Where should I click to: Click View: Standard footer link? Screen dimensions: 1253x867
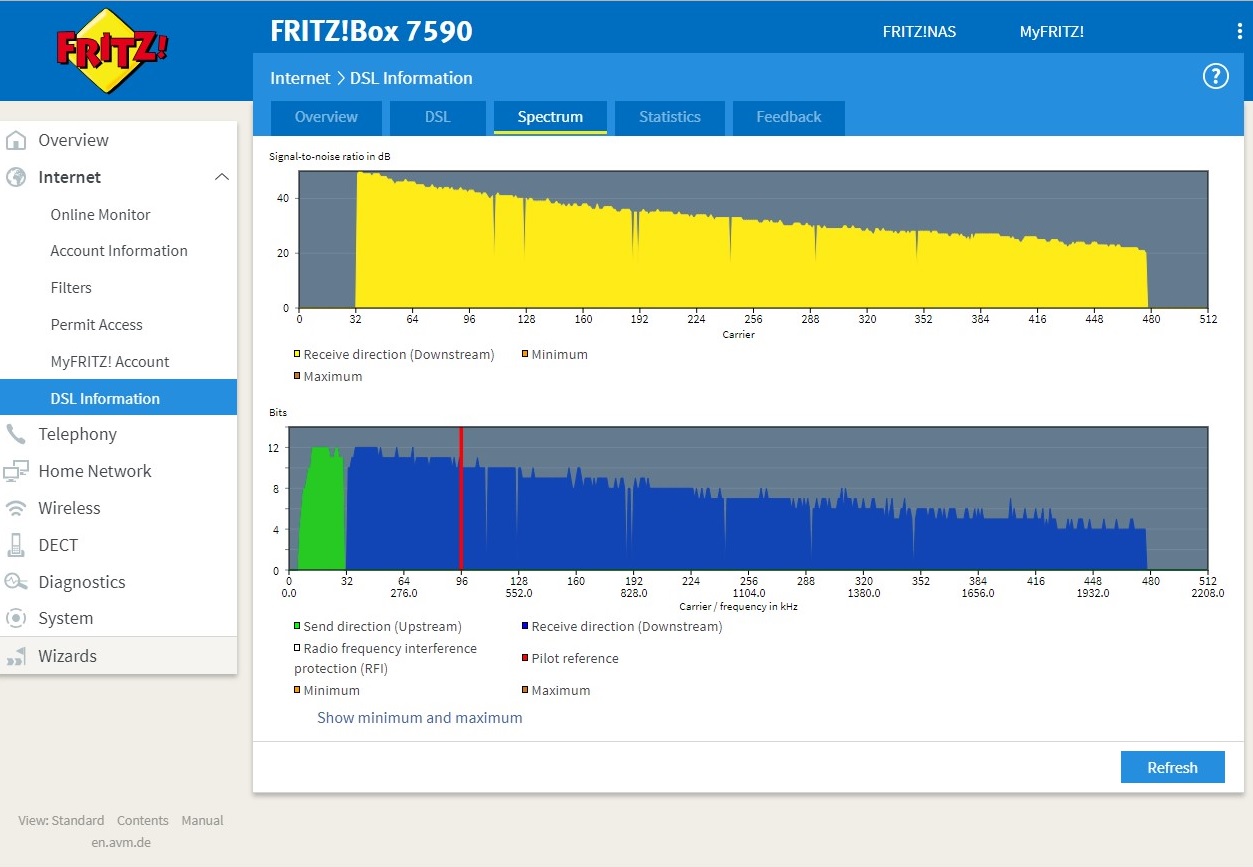(x=61, y=821)
